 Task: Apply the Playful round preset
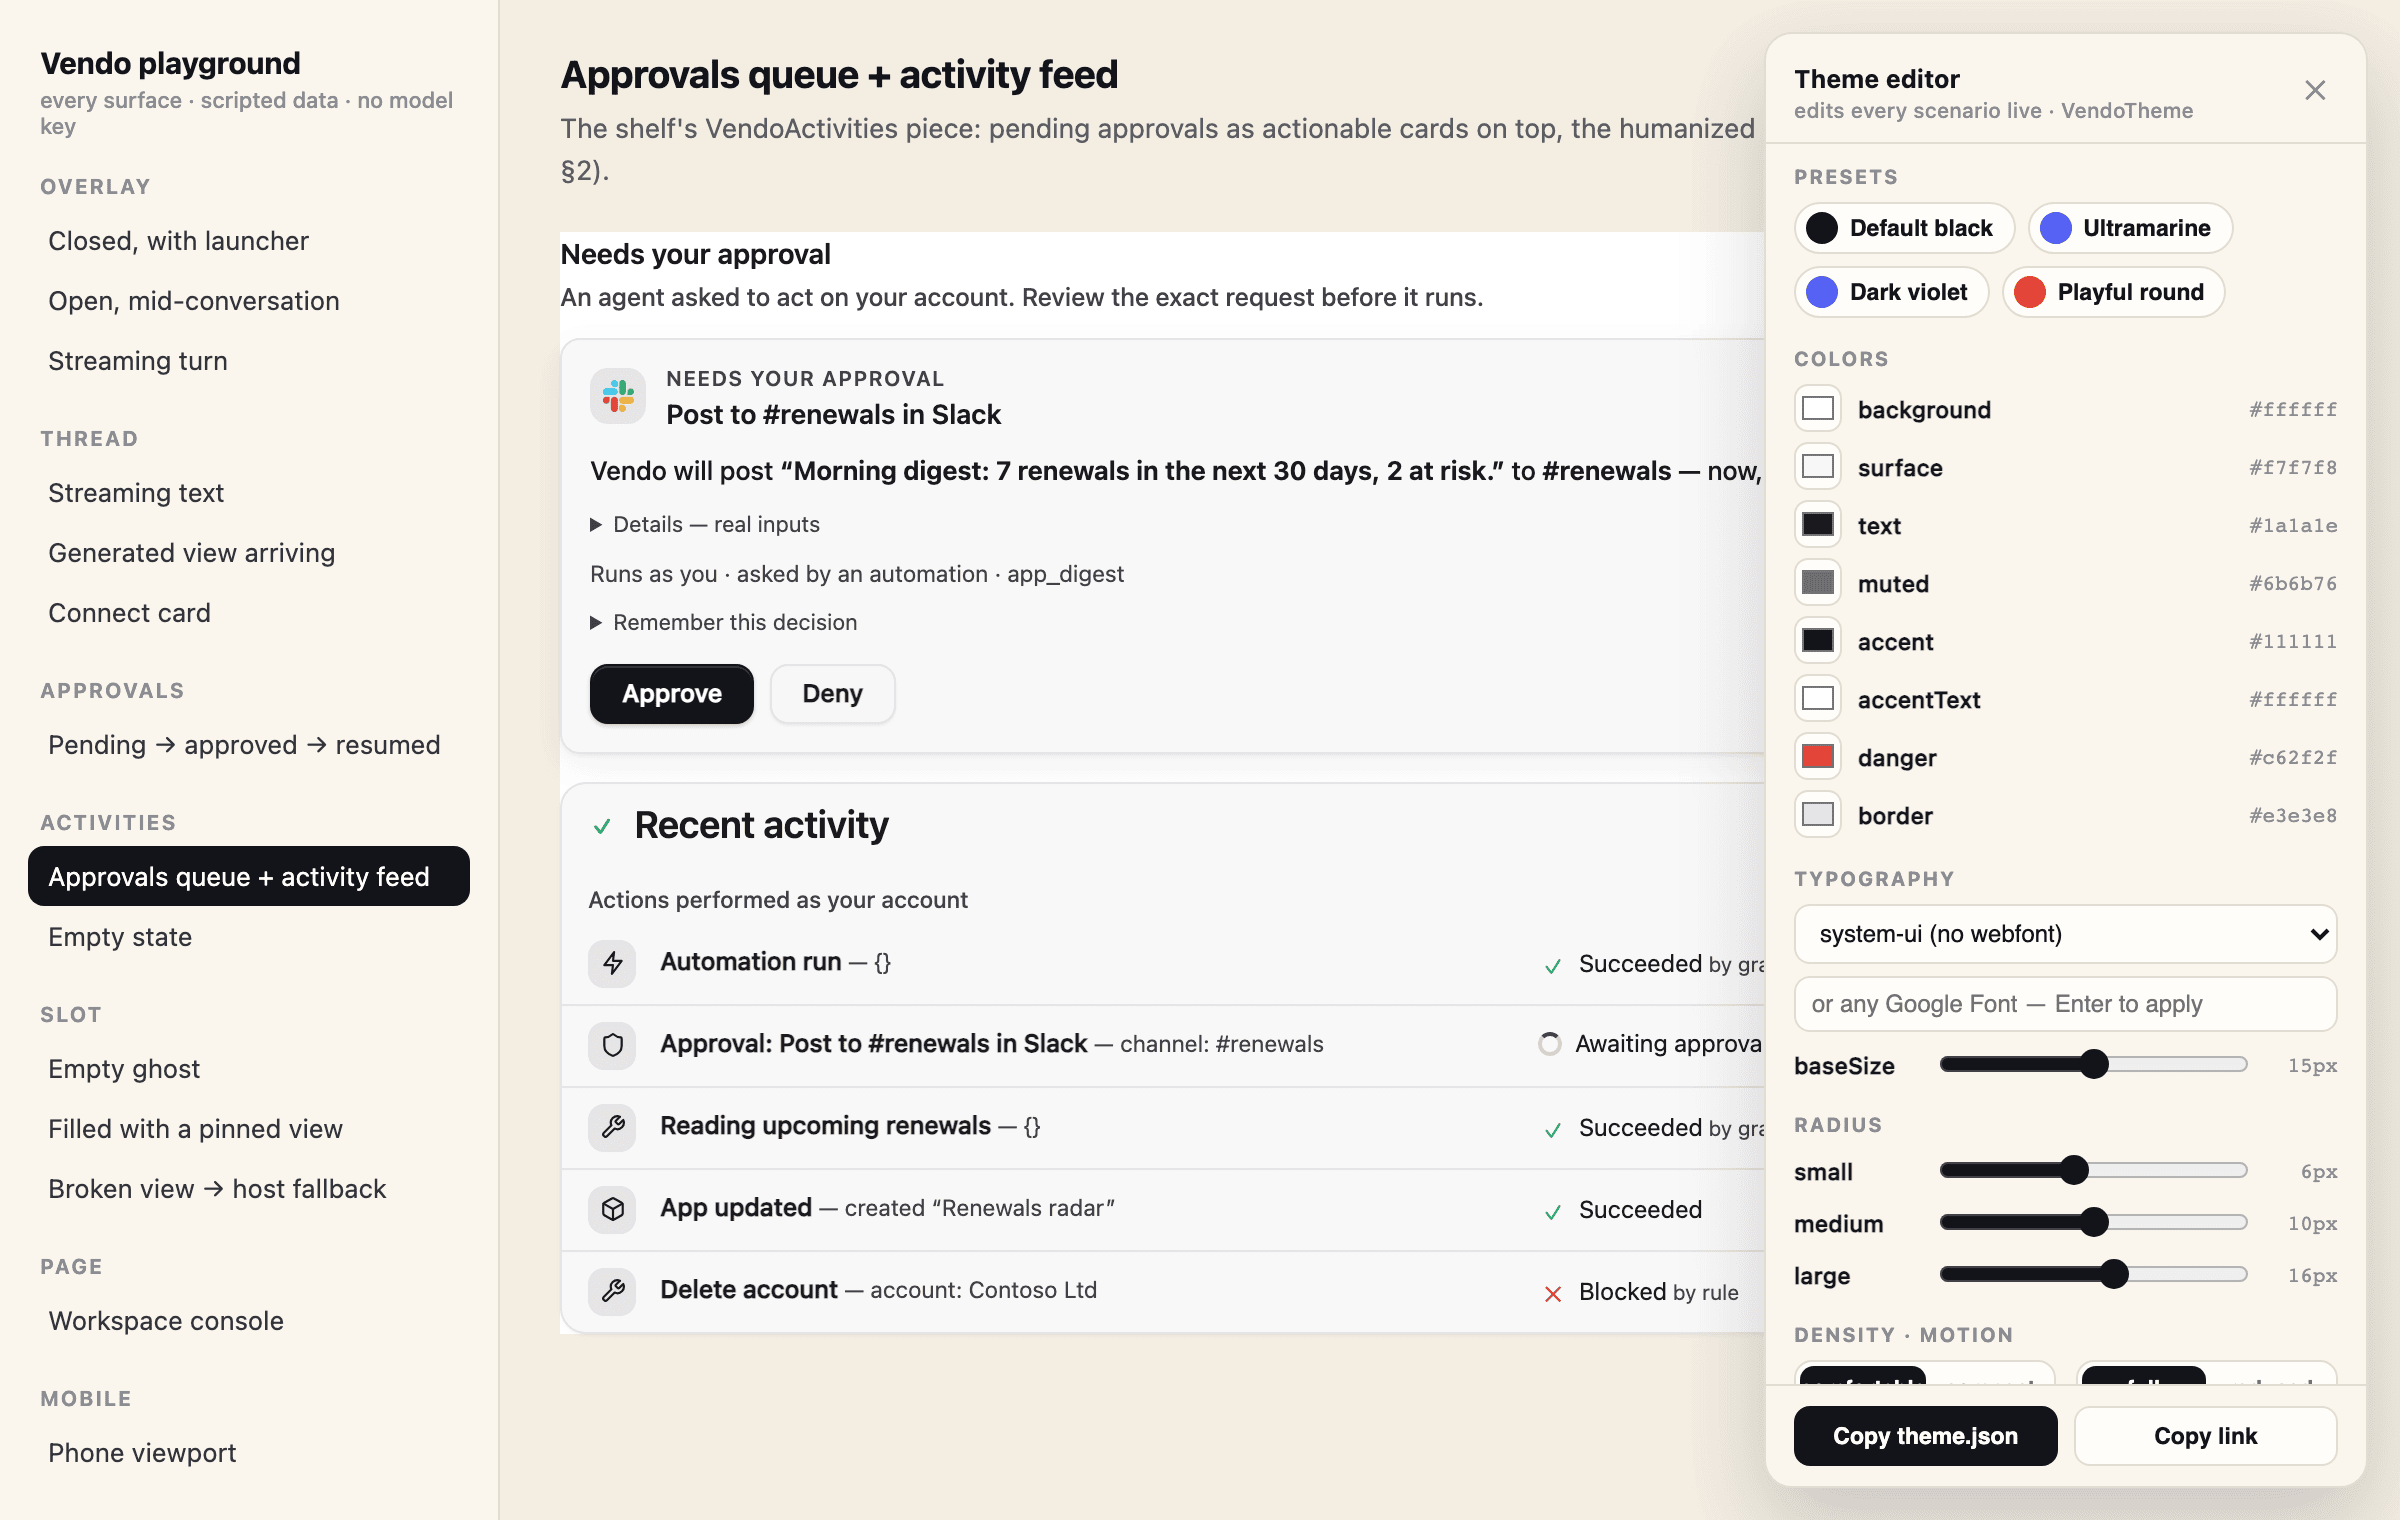tap(2113, 292)
